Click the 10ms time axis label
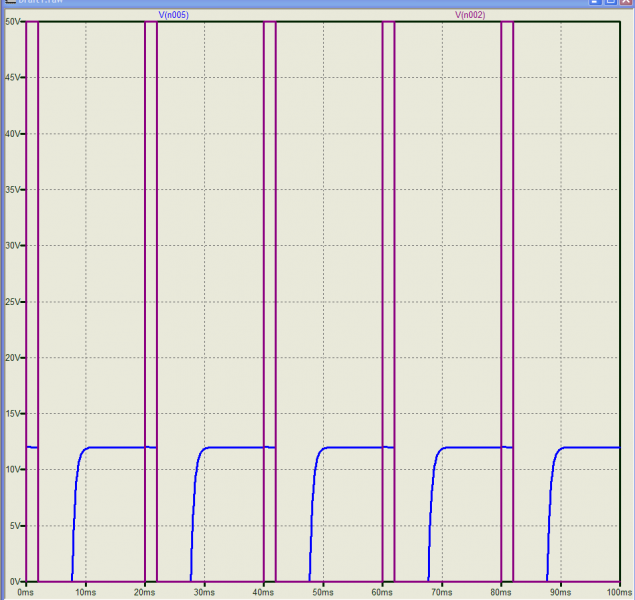635x600 pixels. point(86,592)
